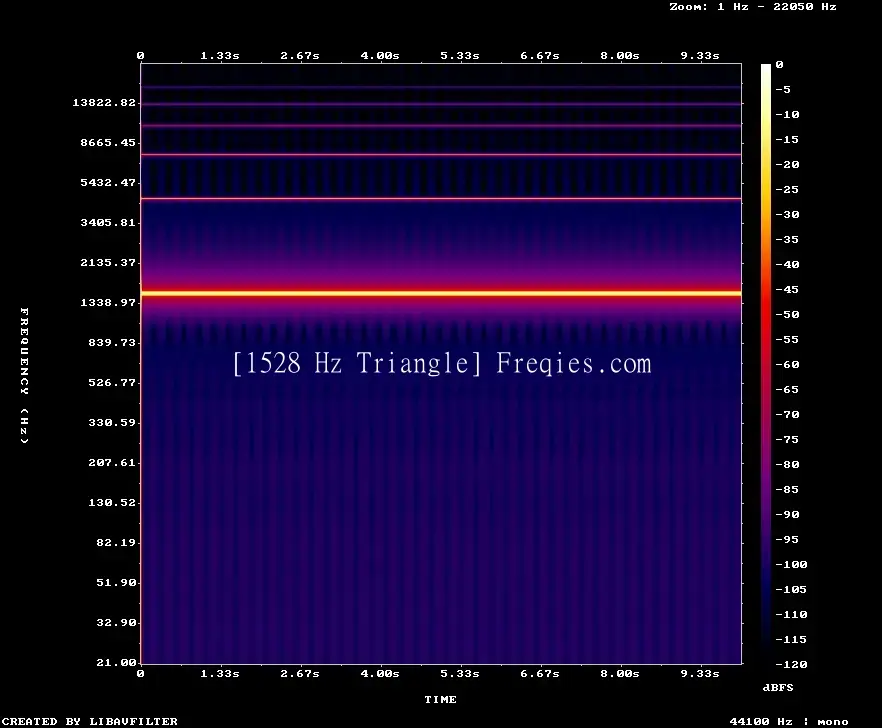Select the -20 dBFS scale value
This screenshot has width=882, height=728.
point(787,165)
